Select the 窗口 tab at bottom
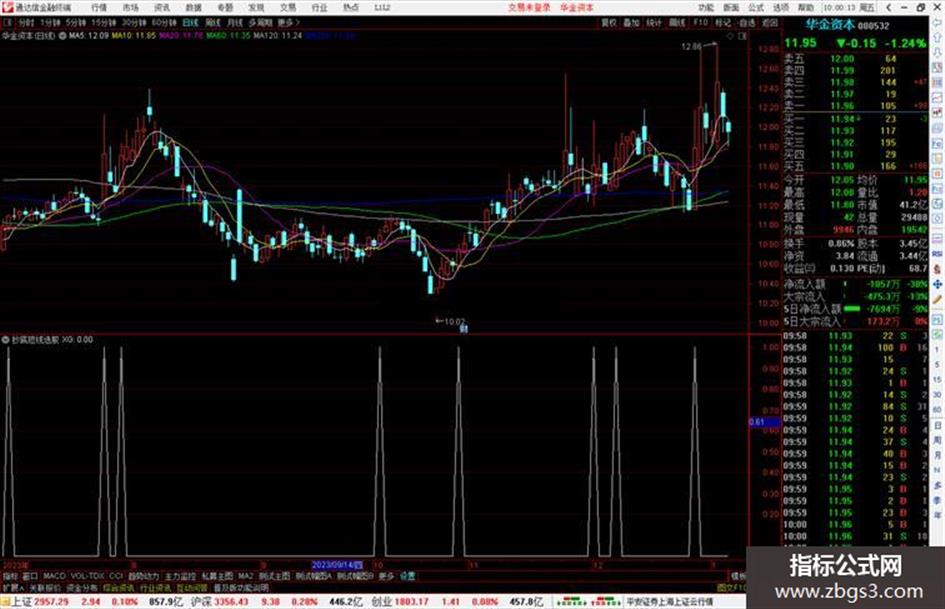 point(30,576)
